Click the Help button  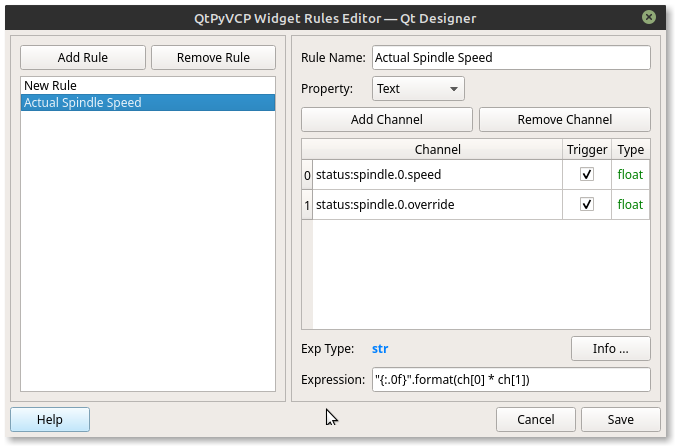[x=50, y=420]
